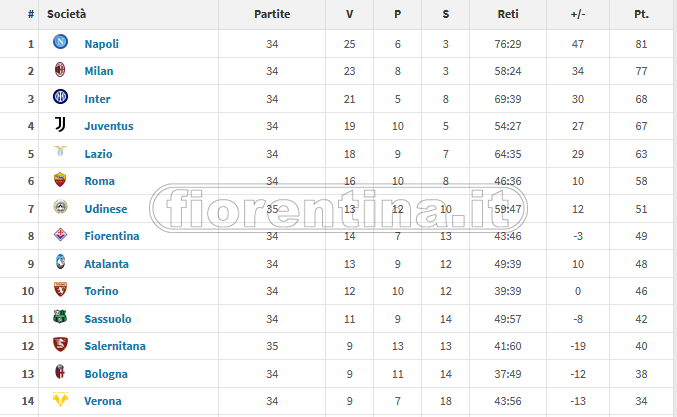Click the Partite column header

click(272, 15)
